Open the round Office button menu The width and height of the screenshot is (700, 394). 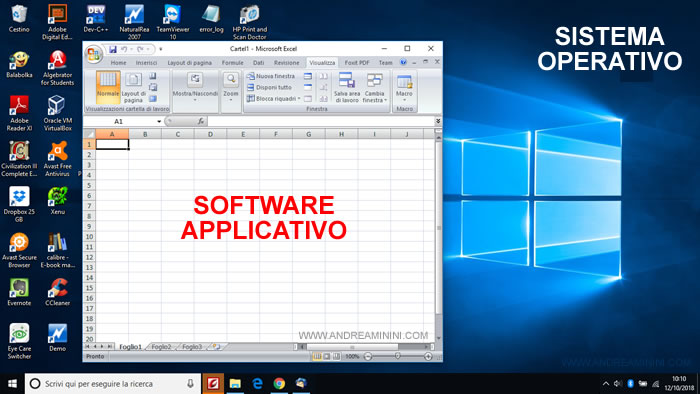(x=94, y=54)
